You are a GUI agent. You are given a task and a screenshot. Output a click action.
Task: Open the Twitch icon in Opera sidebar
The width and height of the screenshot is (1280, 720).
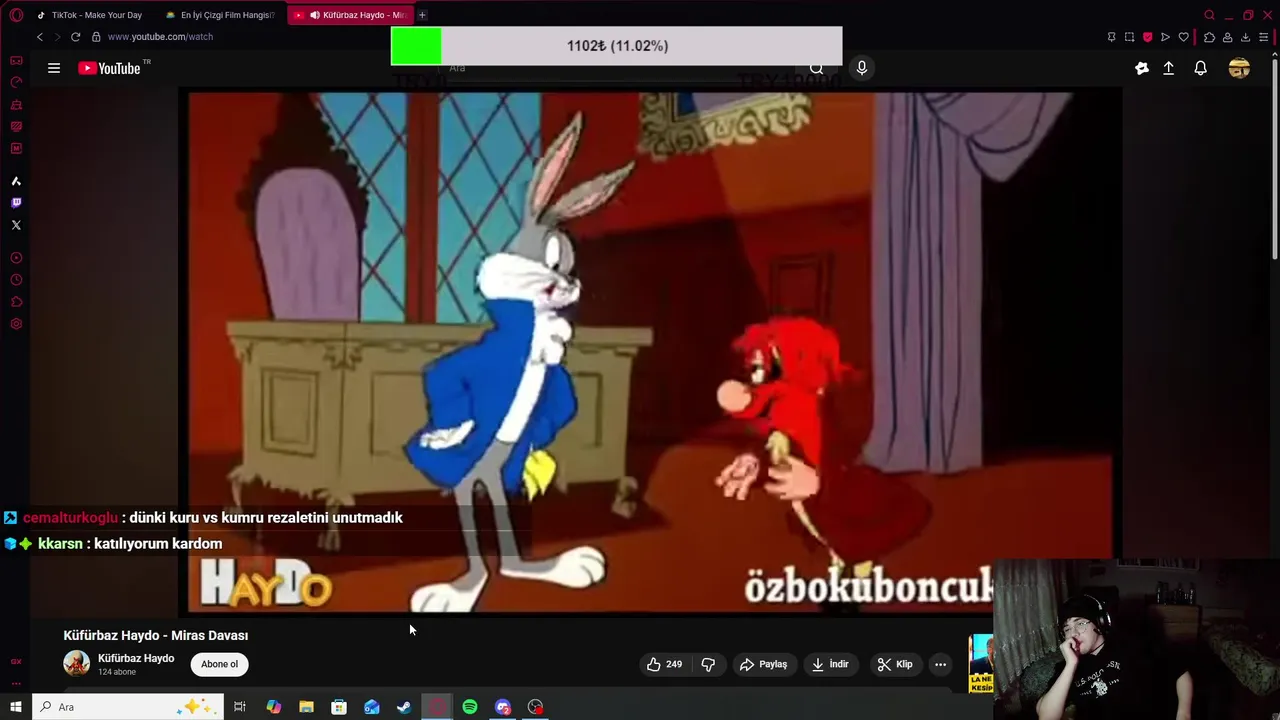tap(16, 203)
